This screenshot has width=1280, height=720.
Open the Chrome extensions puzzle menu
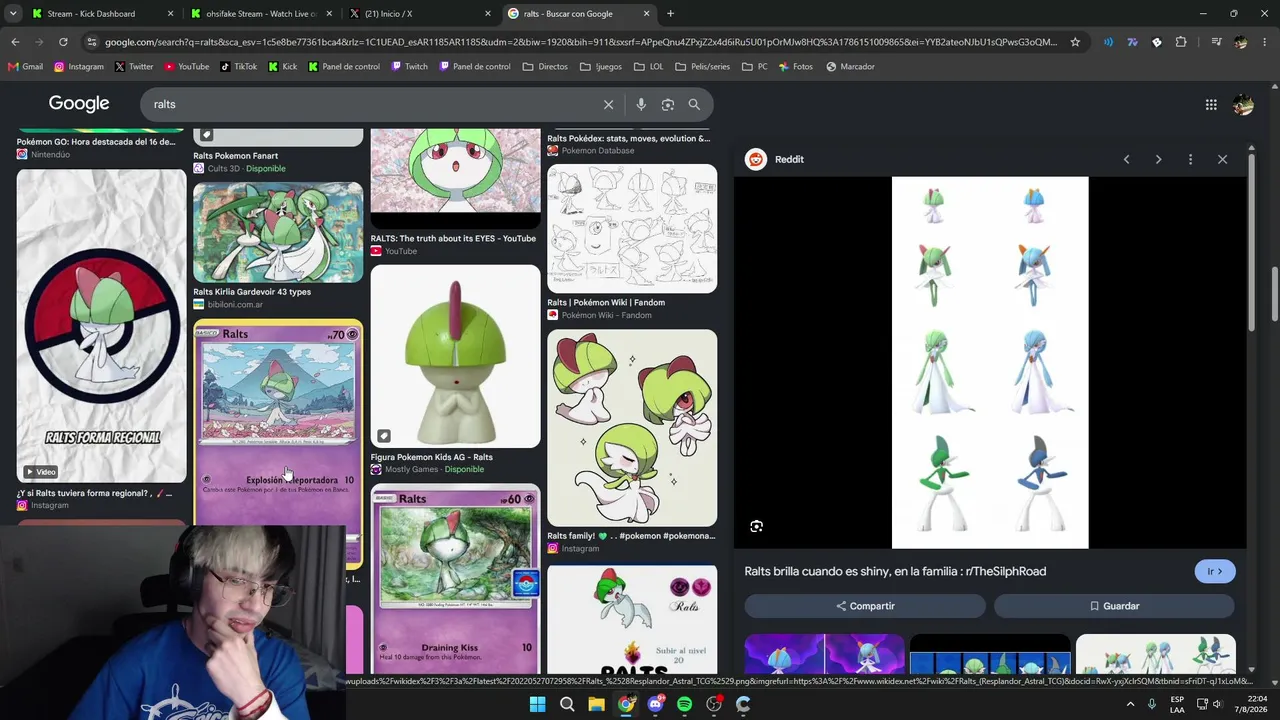point(1181,42)
